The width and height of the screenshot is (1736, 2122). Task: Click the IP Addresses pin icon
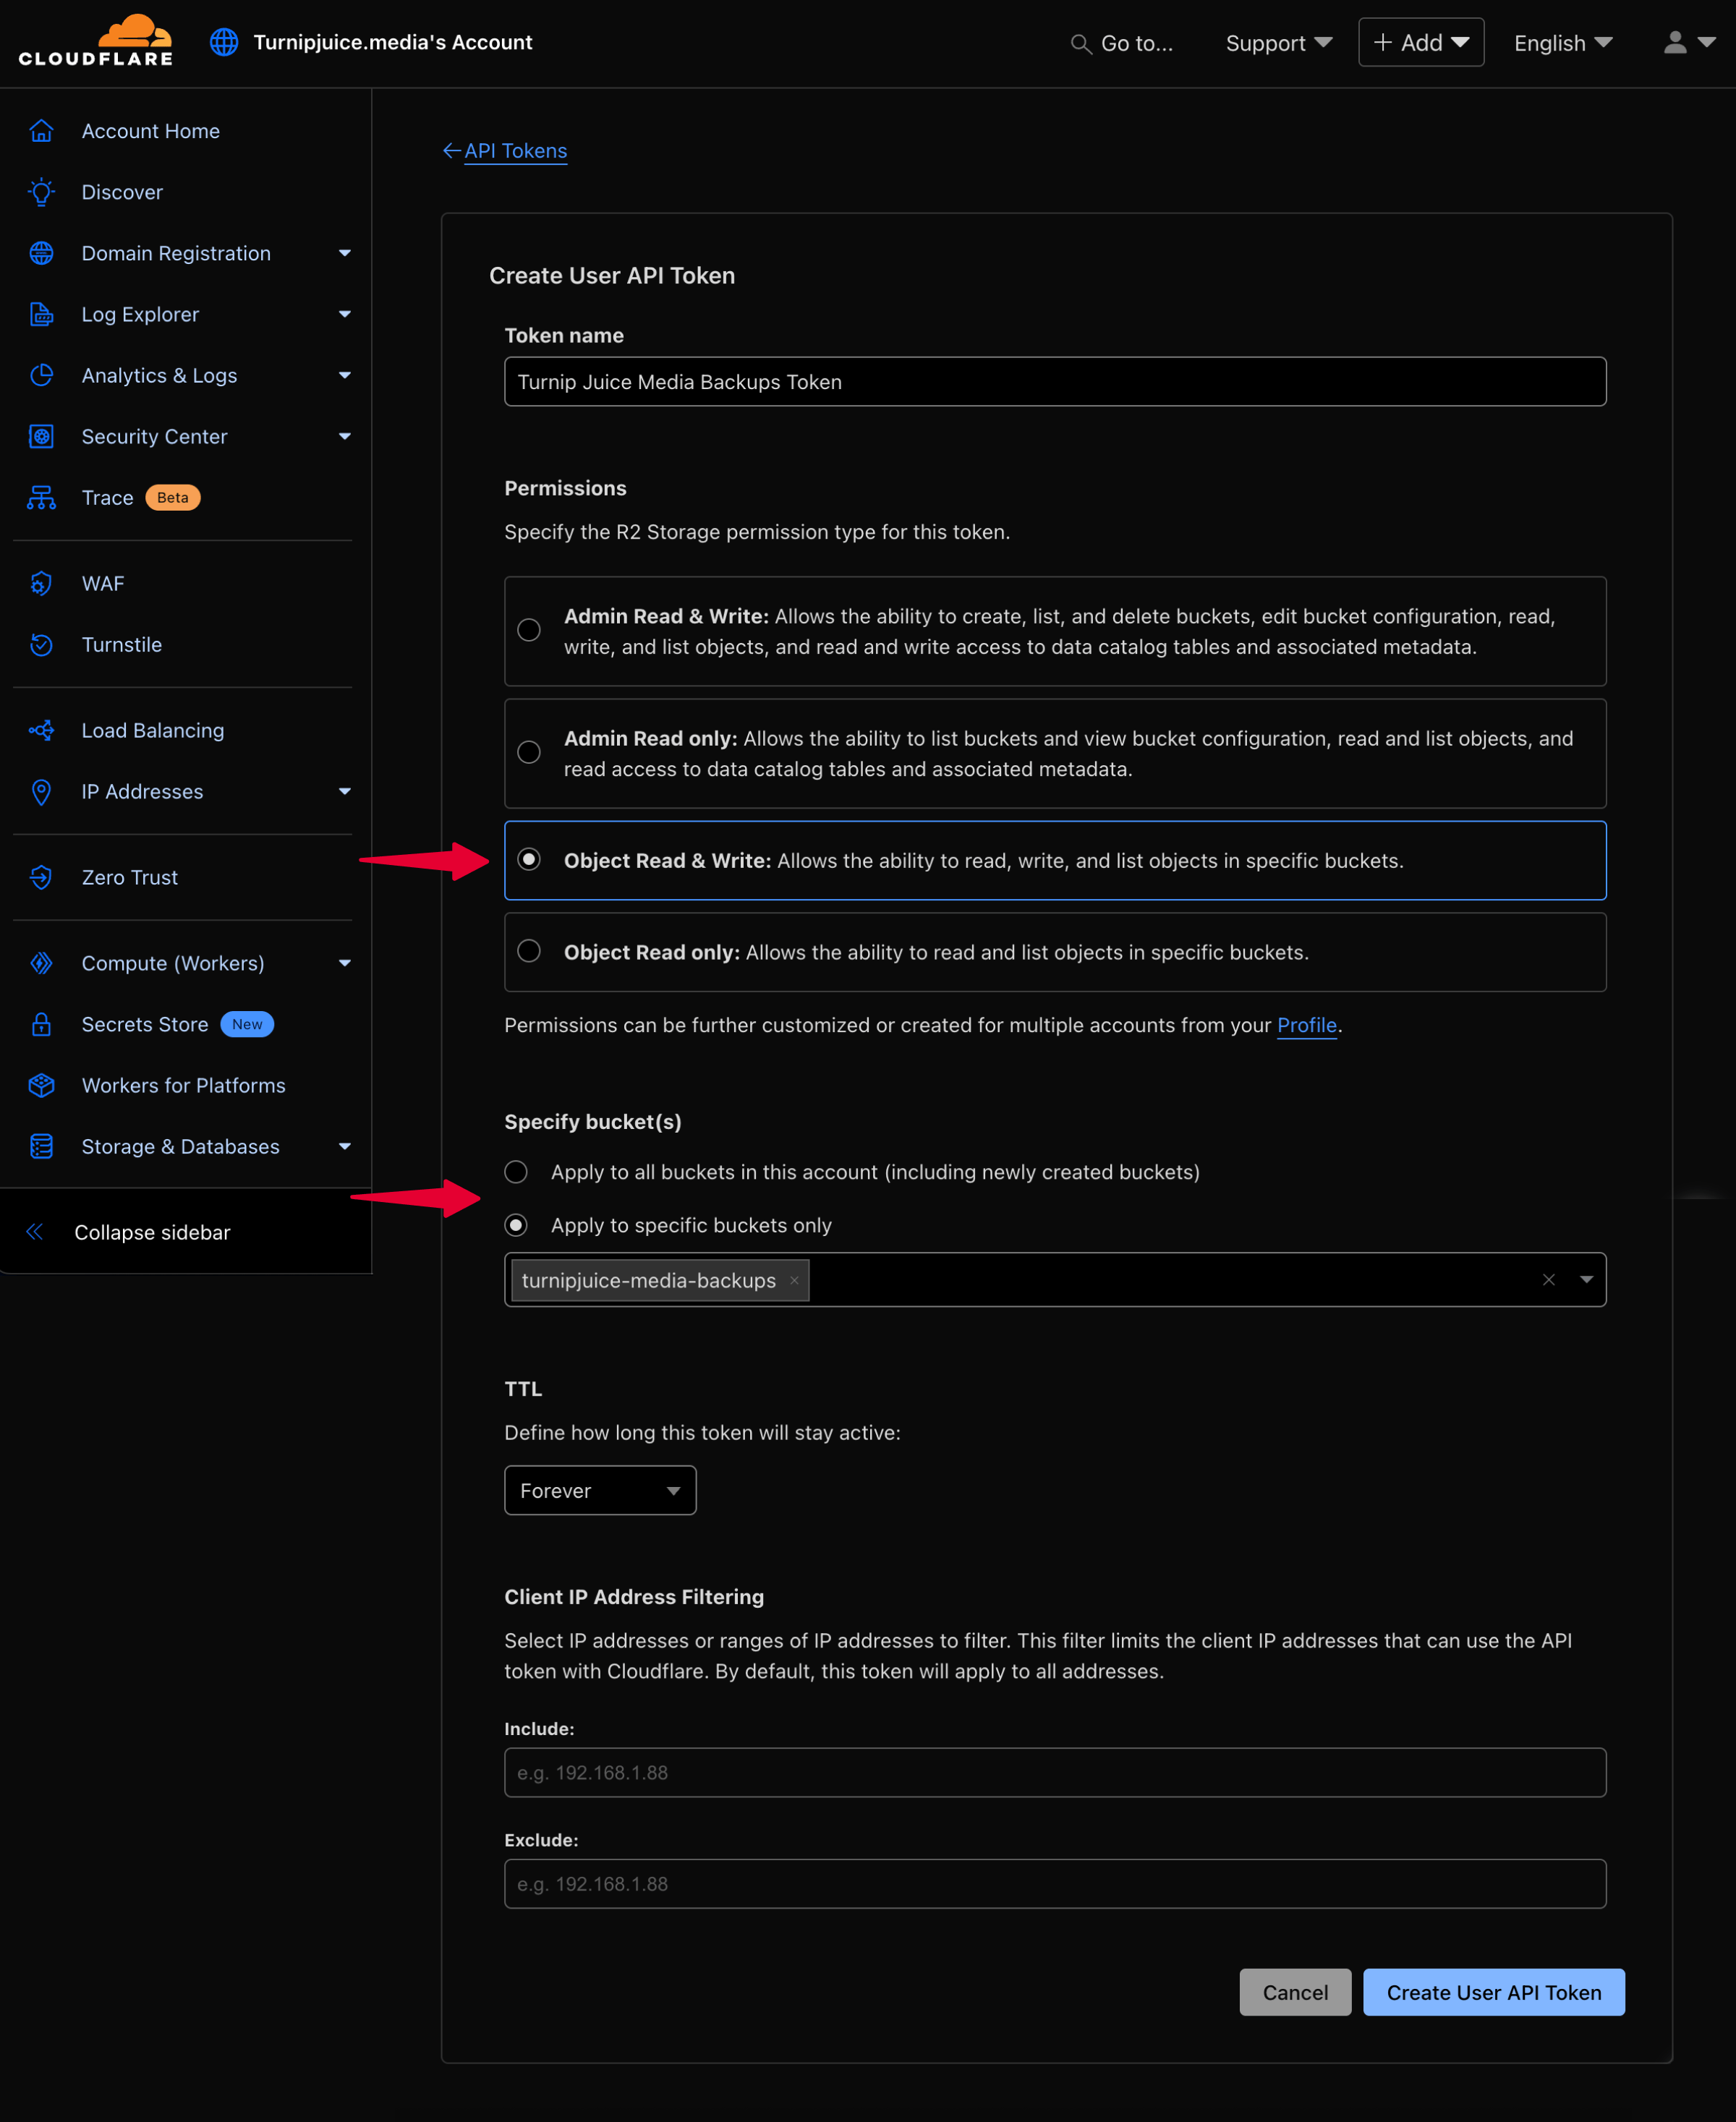[x=41, y=791]
